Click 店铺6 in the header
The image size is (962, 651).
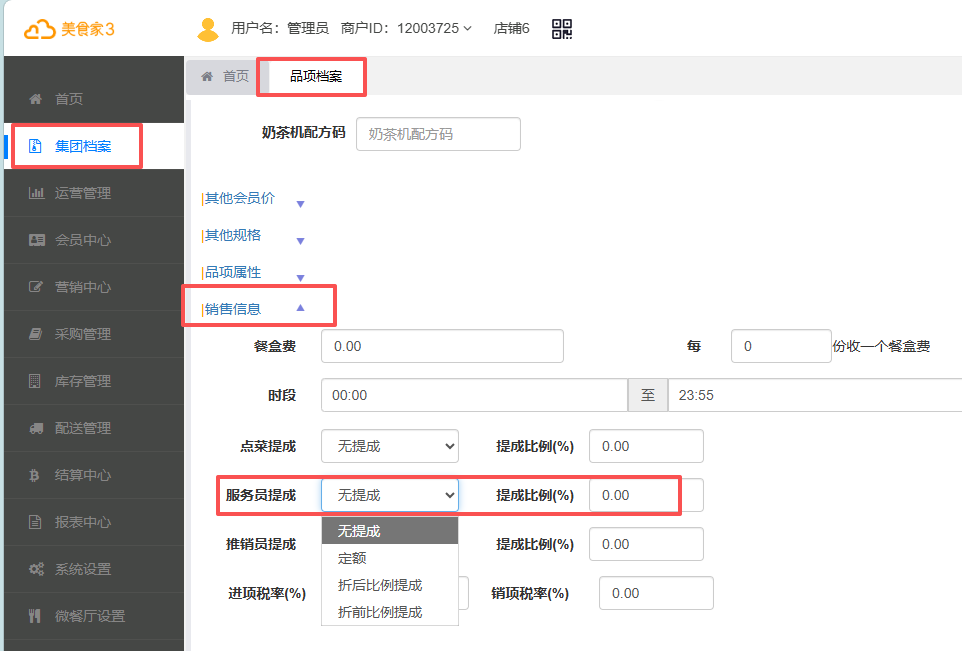(x=511, y=28)
